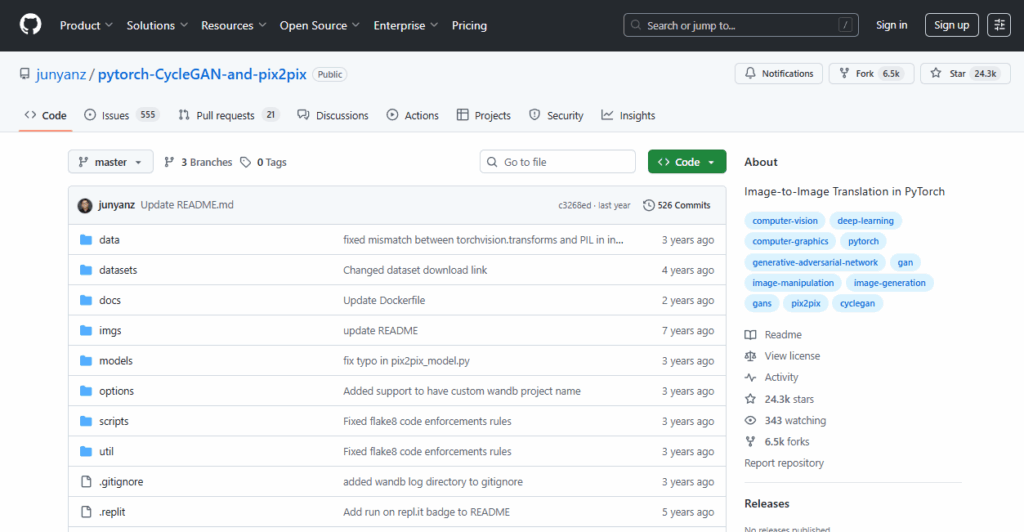This screenshot has width=1024, height=532.
Task: Click the pytorch topic tag
Action: click(x=863, y=241)
